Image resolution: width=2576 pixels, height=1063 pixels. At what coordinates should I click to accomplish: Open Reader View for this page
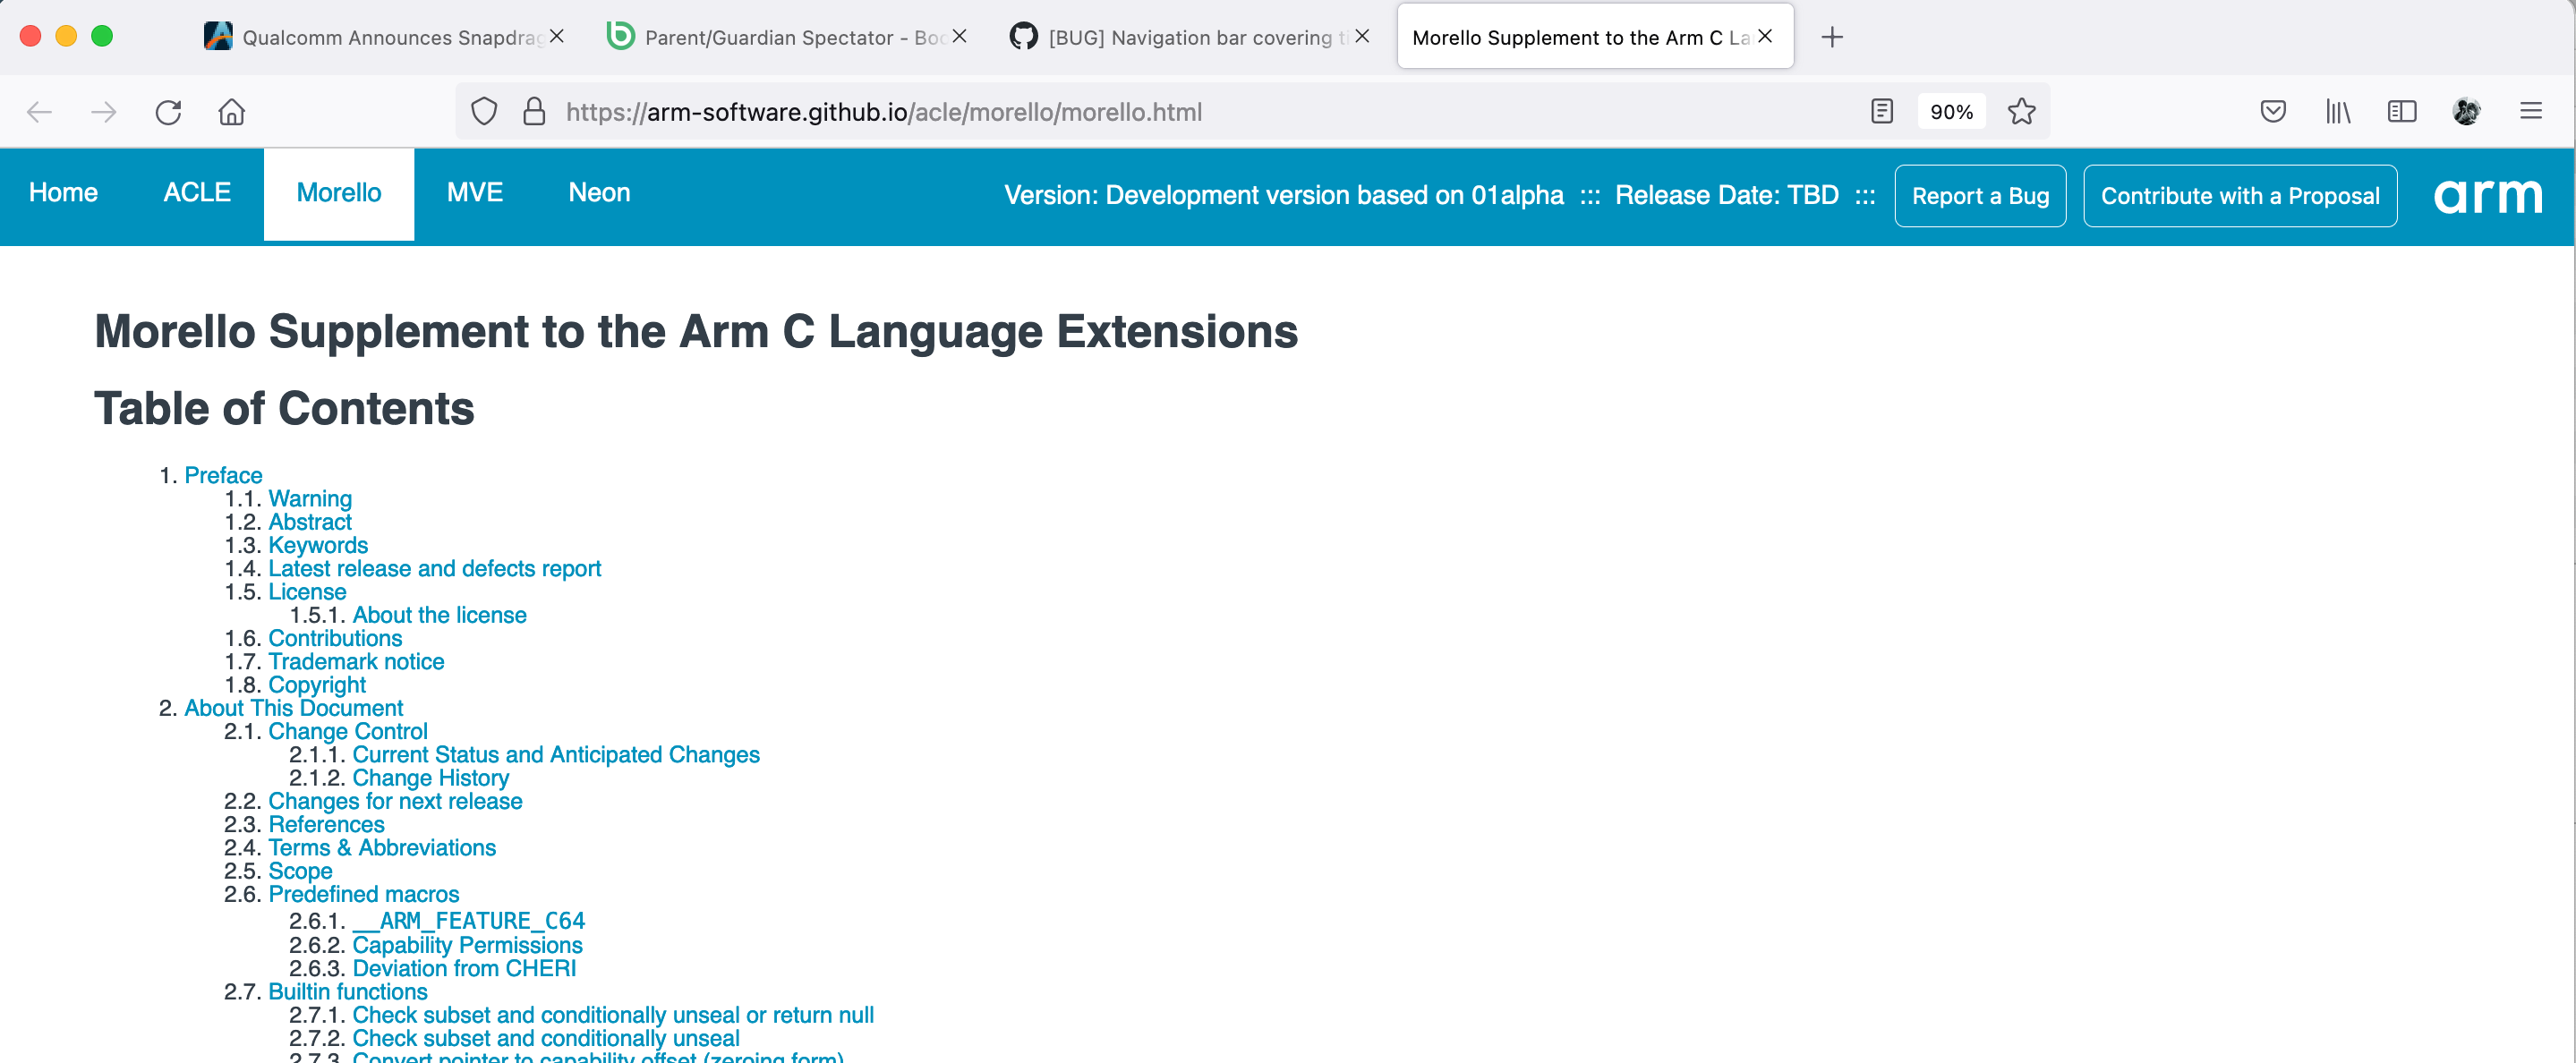tap(1882, 111)
